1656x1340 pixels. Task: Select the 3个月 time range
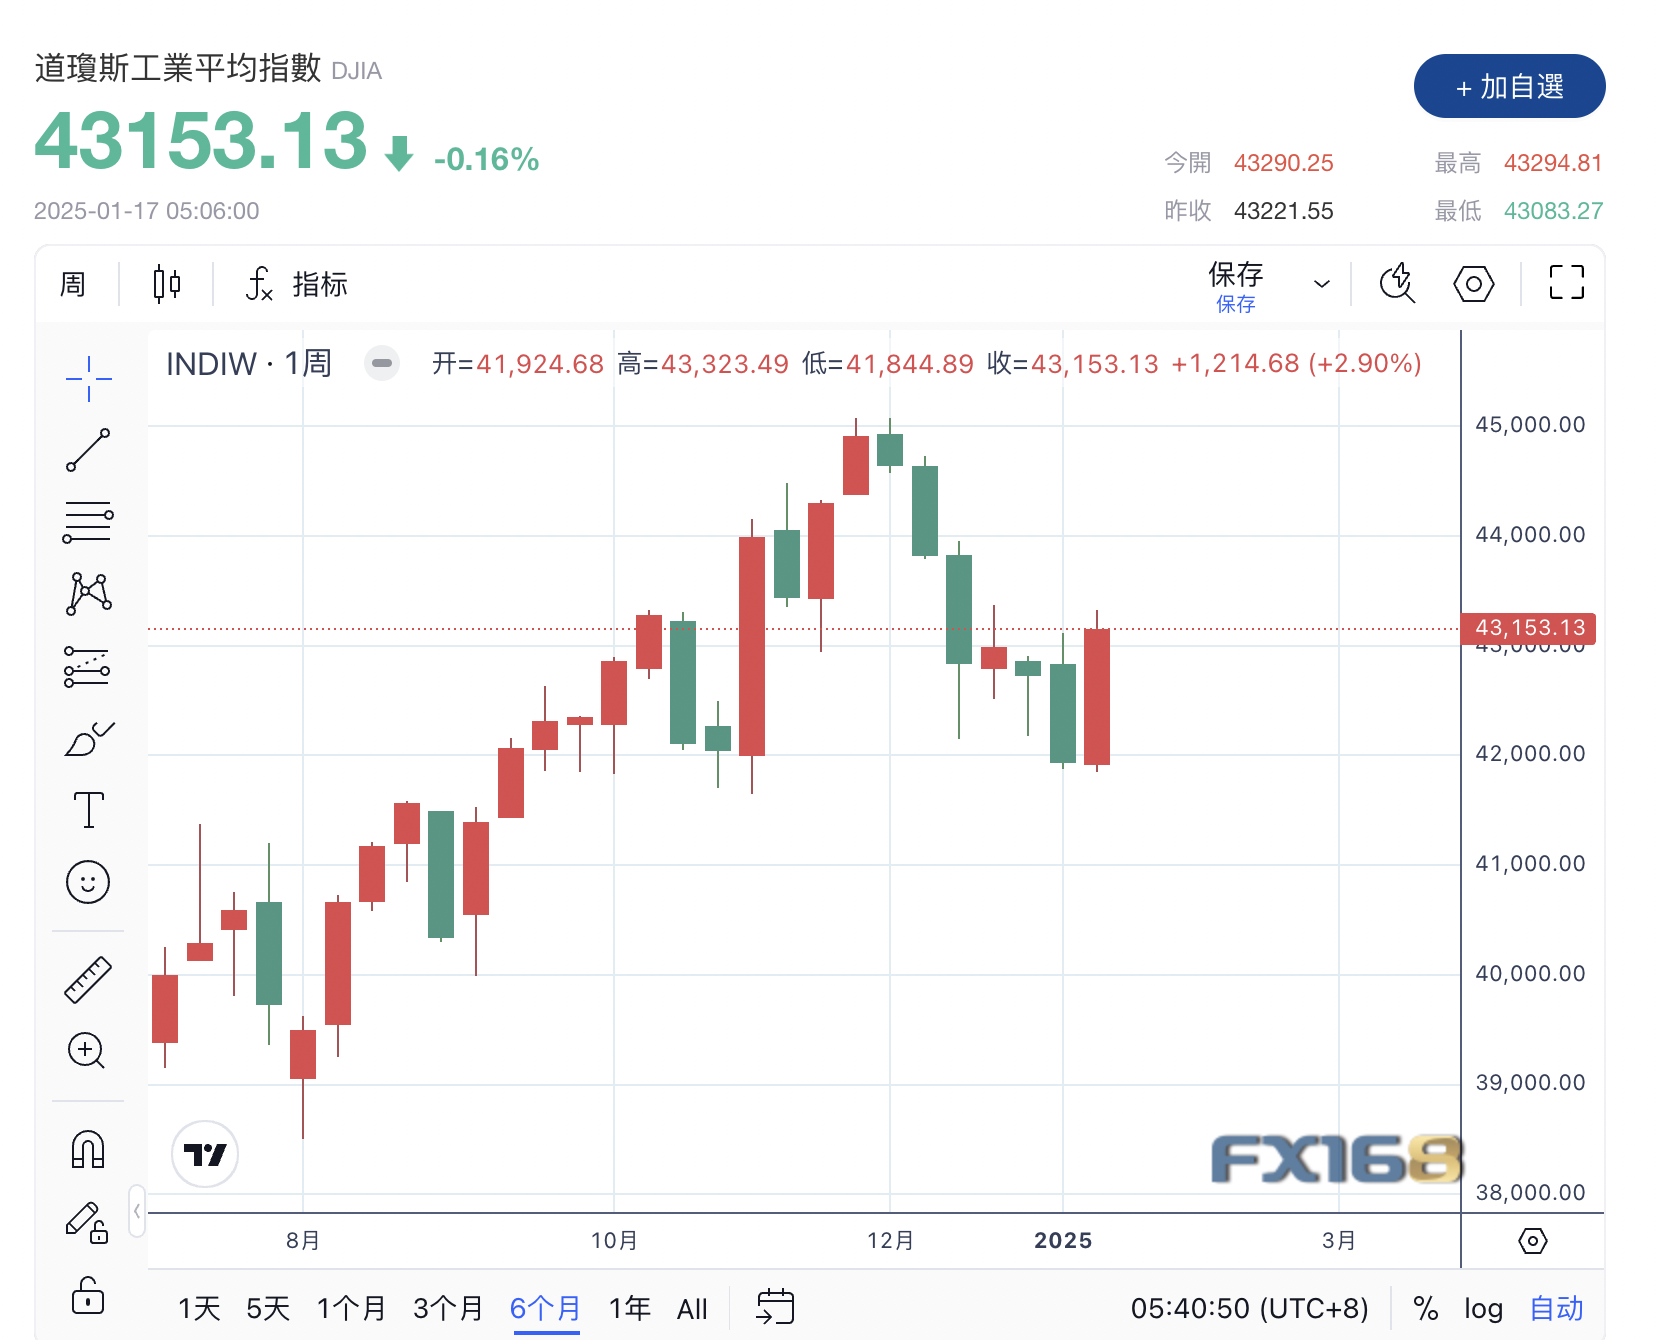tap(447, 1308)
